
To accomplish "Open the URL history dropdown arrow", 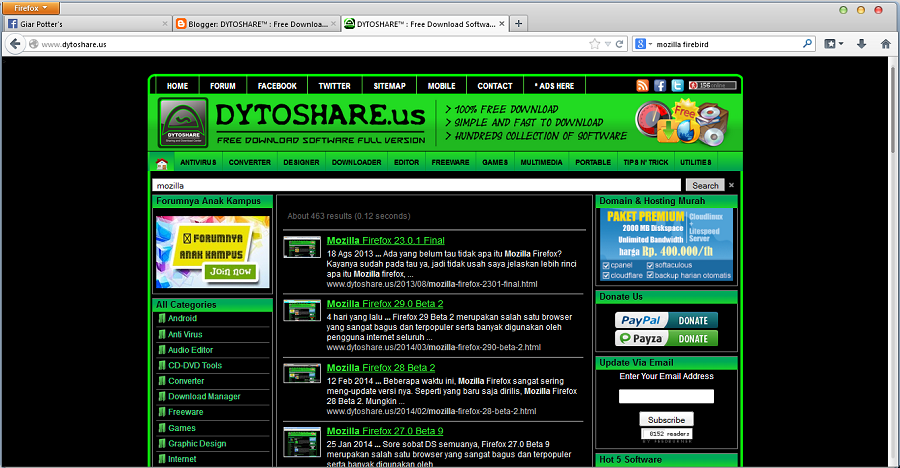I will tap(607, 44).
